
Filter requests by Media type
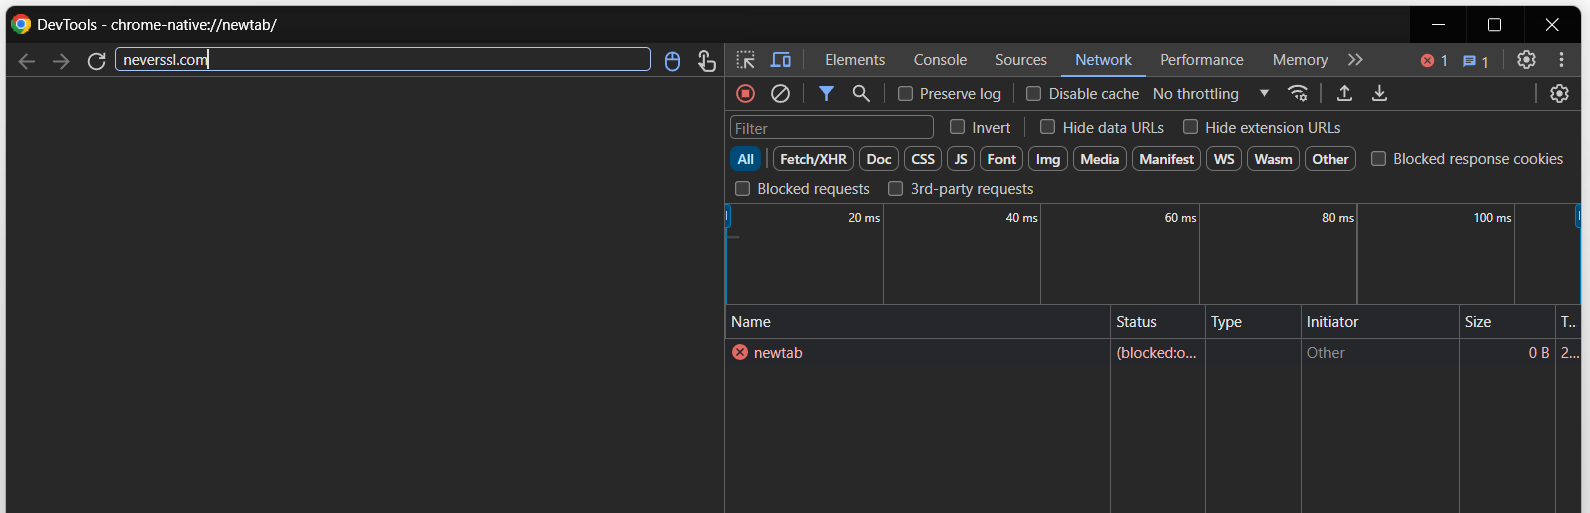(1100, 159)
